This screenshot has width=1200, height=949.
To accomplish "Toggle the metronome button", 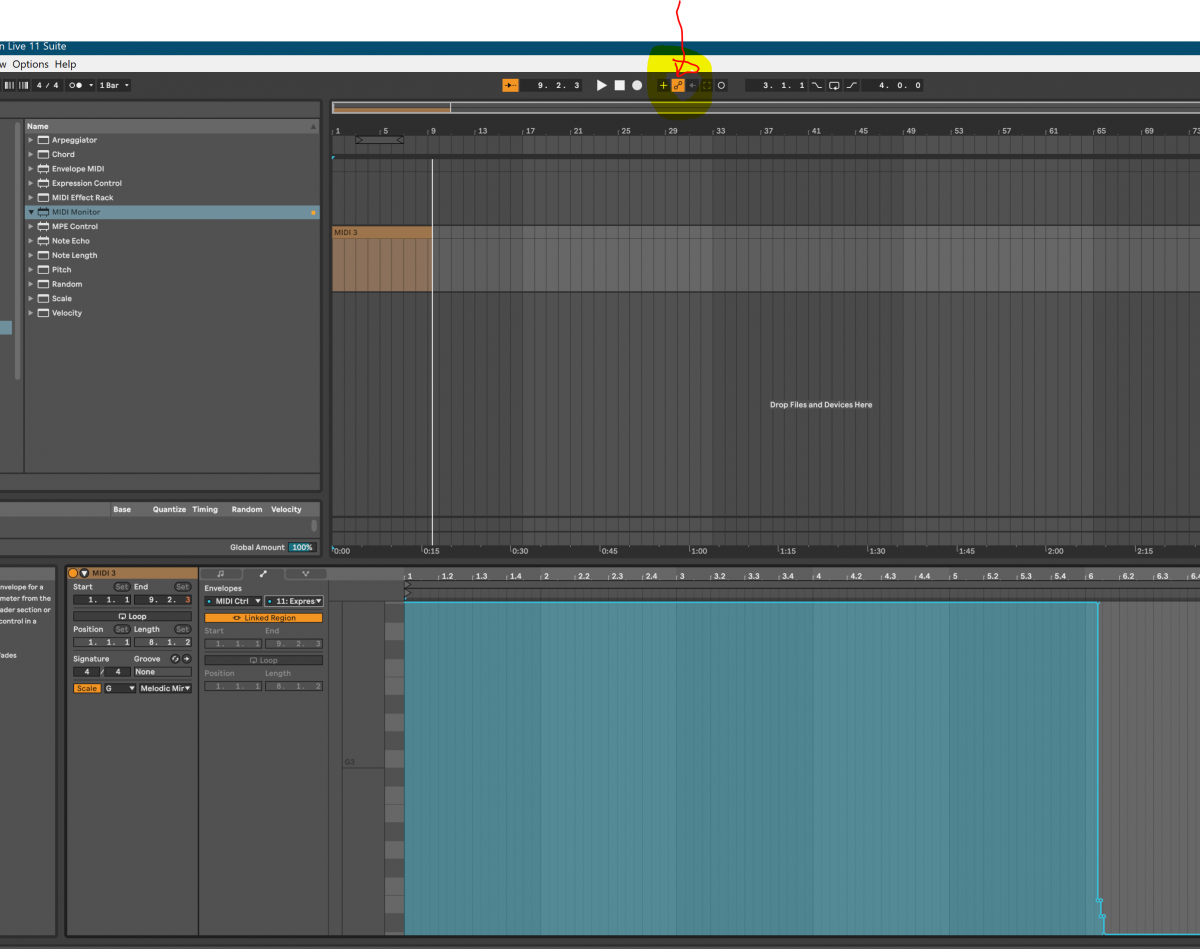I will (x=76, y=85).
